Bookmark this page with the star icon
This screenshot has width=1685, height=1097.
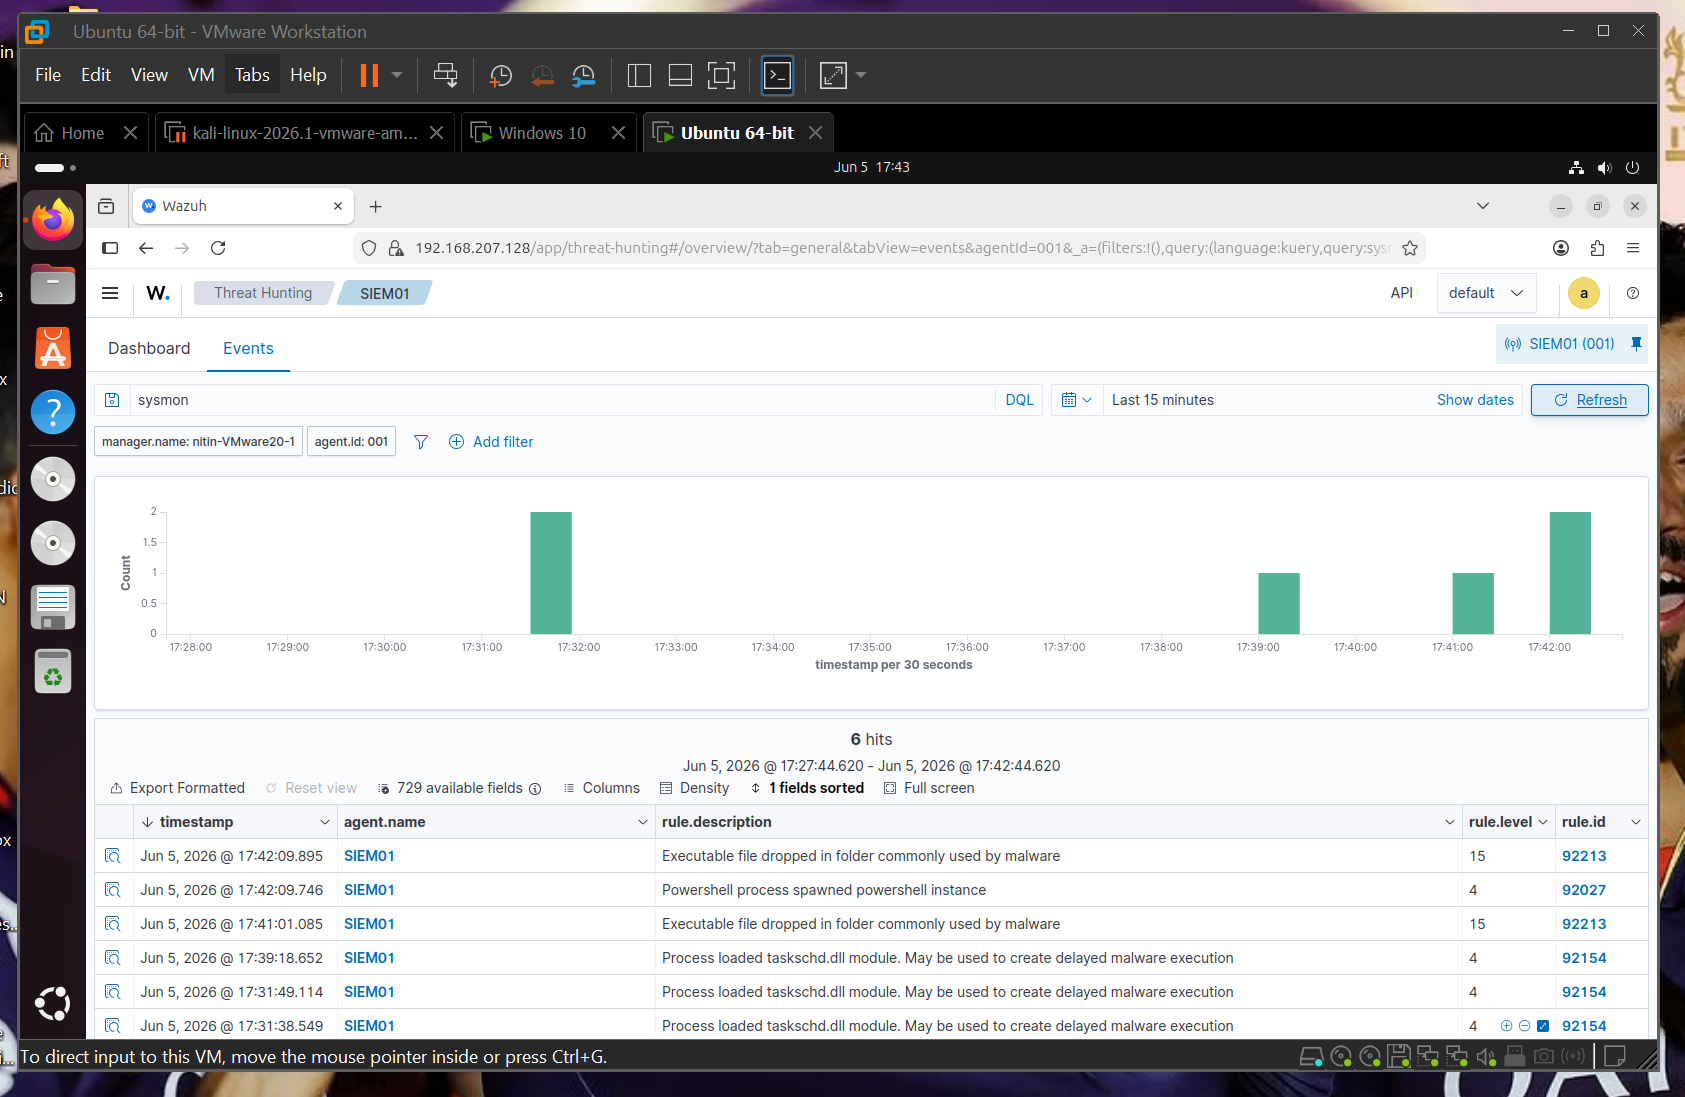pos(1410,248)
